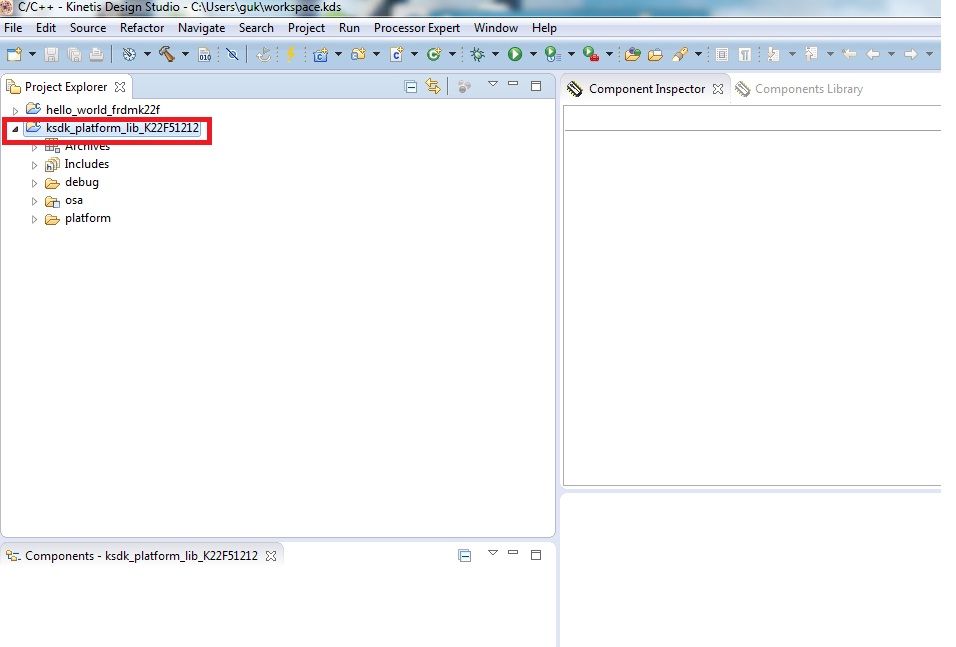
Task: Open the Refactor menu
Action: point(142,28)
